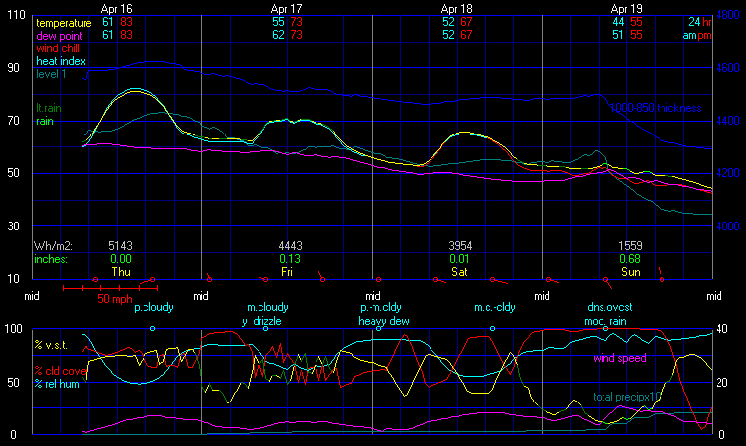Select the "moc. rain" condition label
Image resolution: width=746 pixels, height=446 pixels.
coord(605,321)
